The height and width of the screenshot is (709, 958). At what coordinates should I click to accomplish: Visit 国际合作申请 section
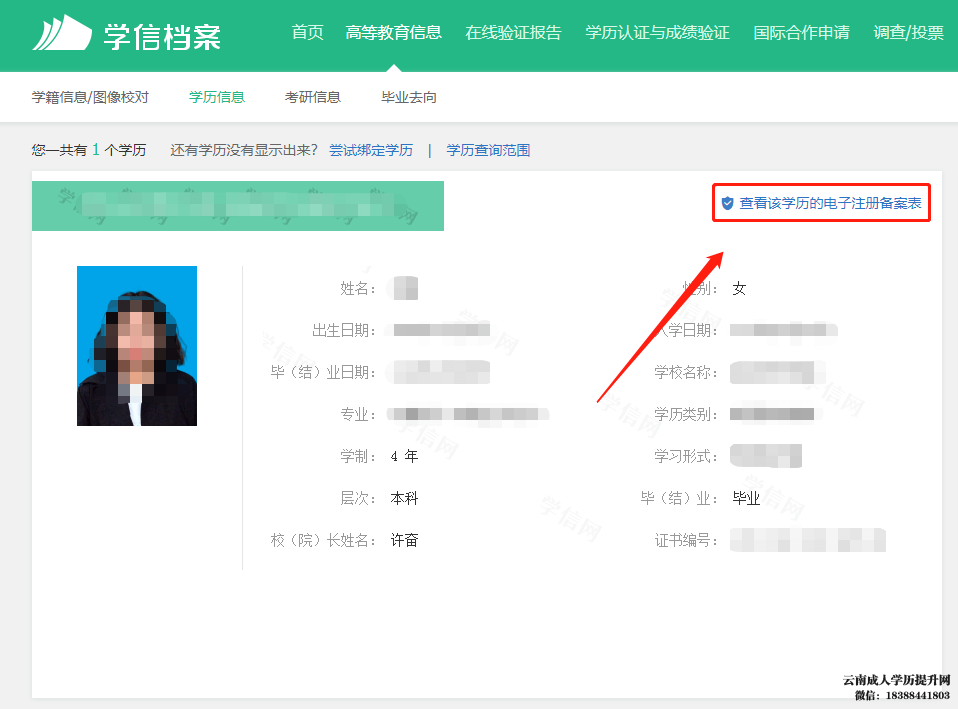click(x=801, y=32)
